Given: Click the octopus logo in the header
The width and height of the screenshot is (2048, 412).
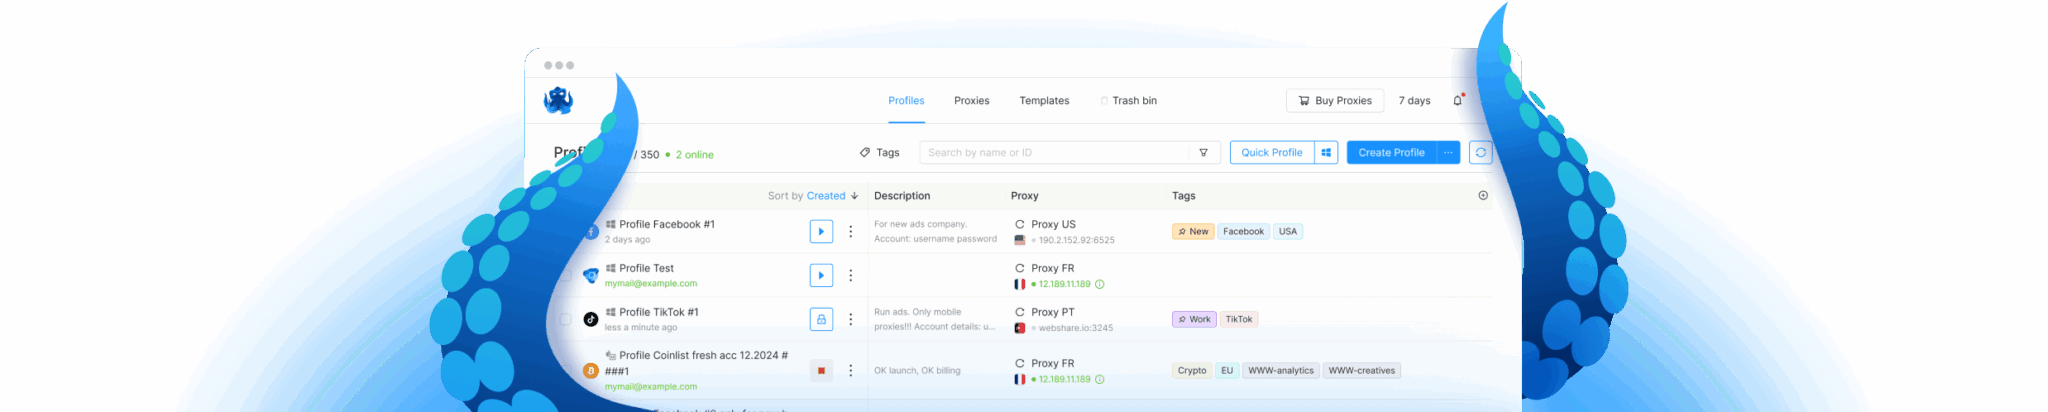Looking at the screenshot, I should [558, 100].
